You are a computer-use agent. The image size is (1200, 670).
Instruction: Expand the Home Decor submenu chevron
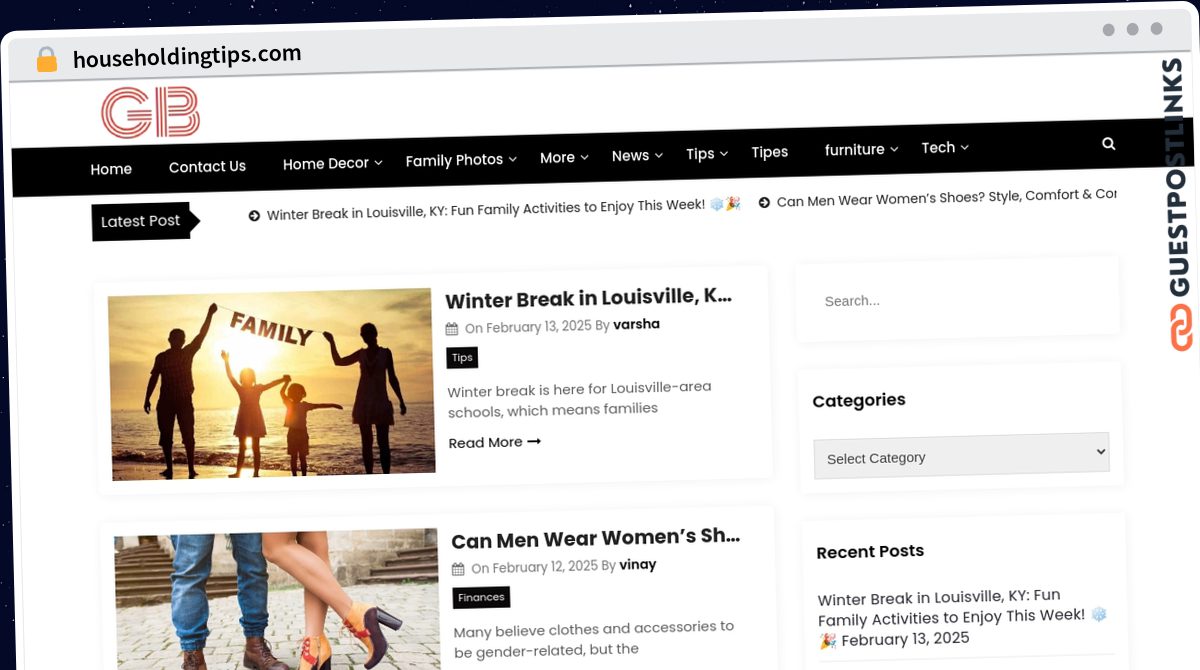point(379,162)
